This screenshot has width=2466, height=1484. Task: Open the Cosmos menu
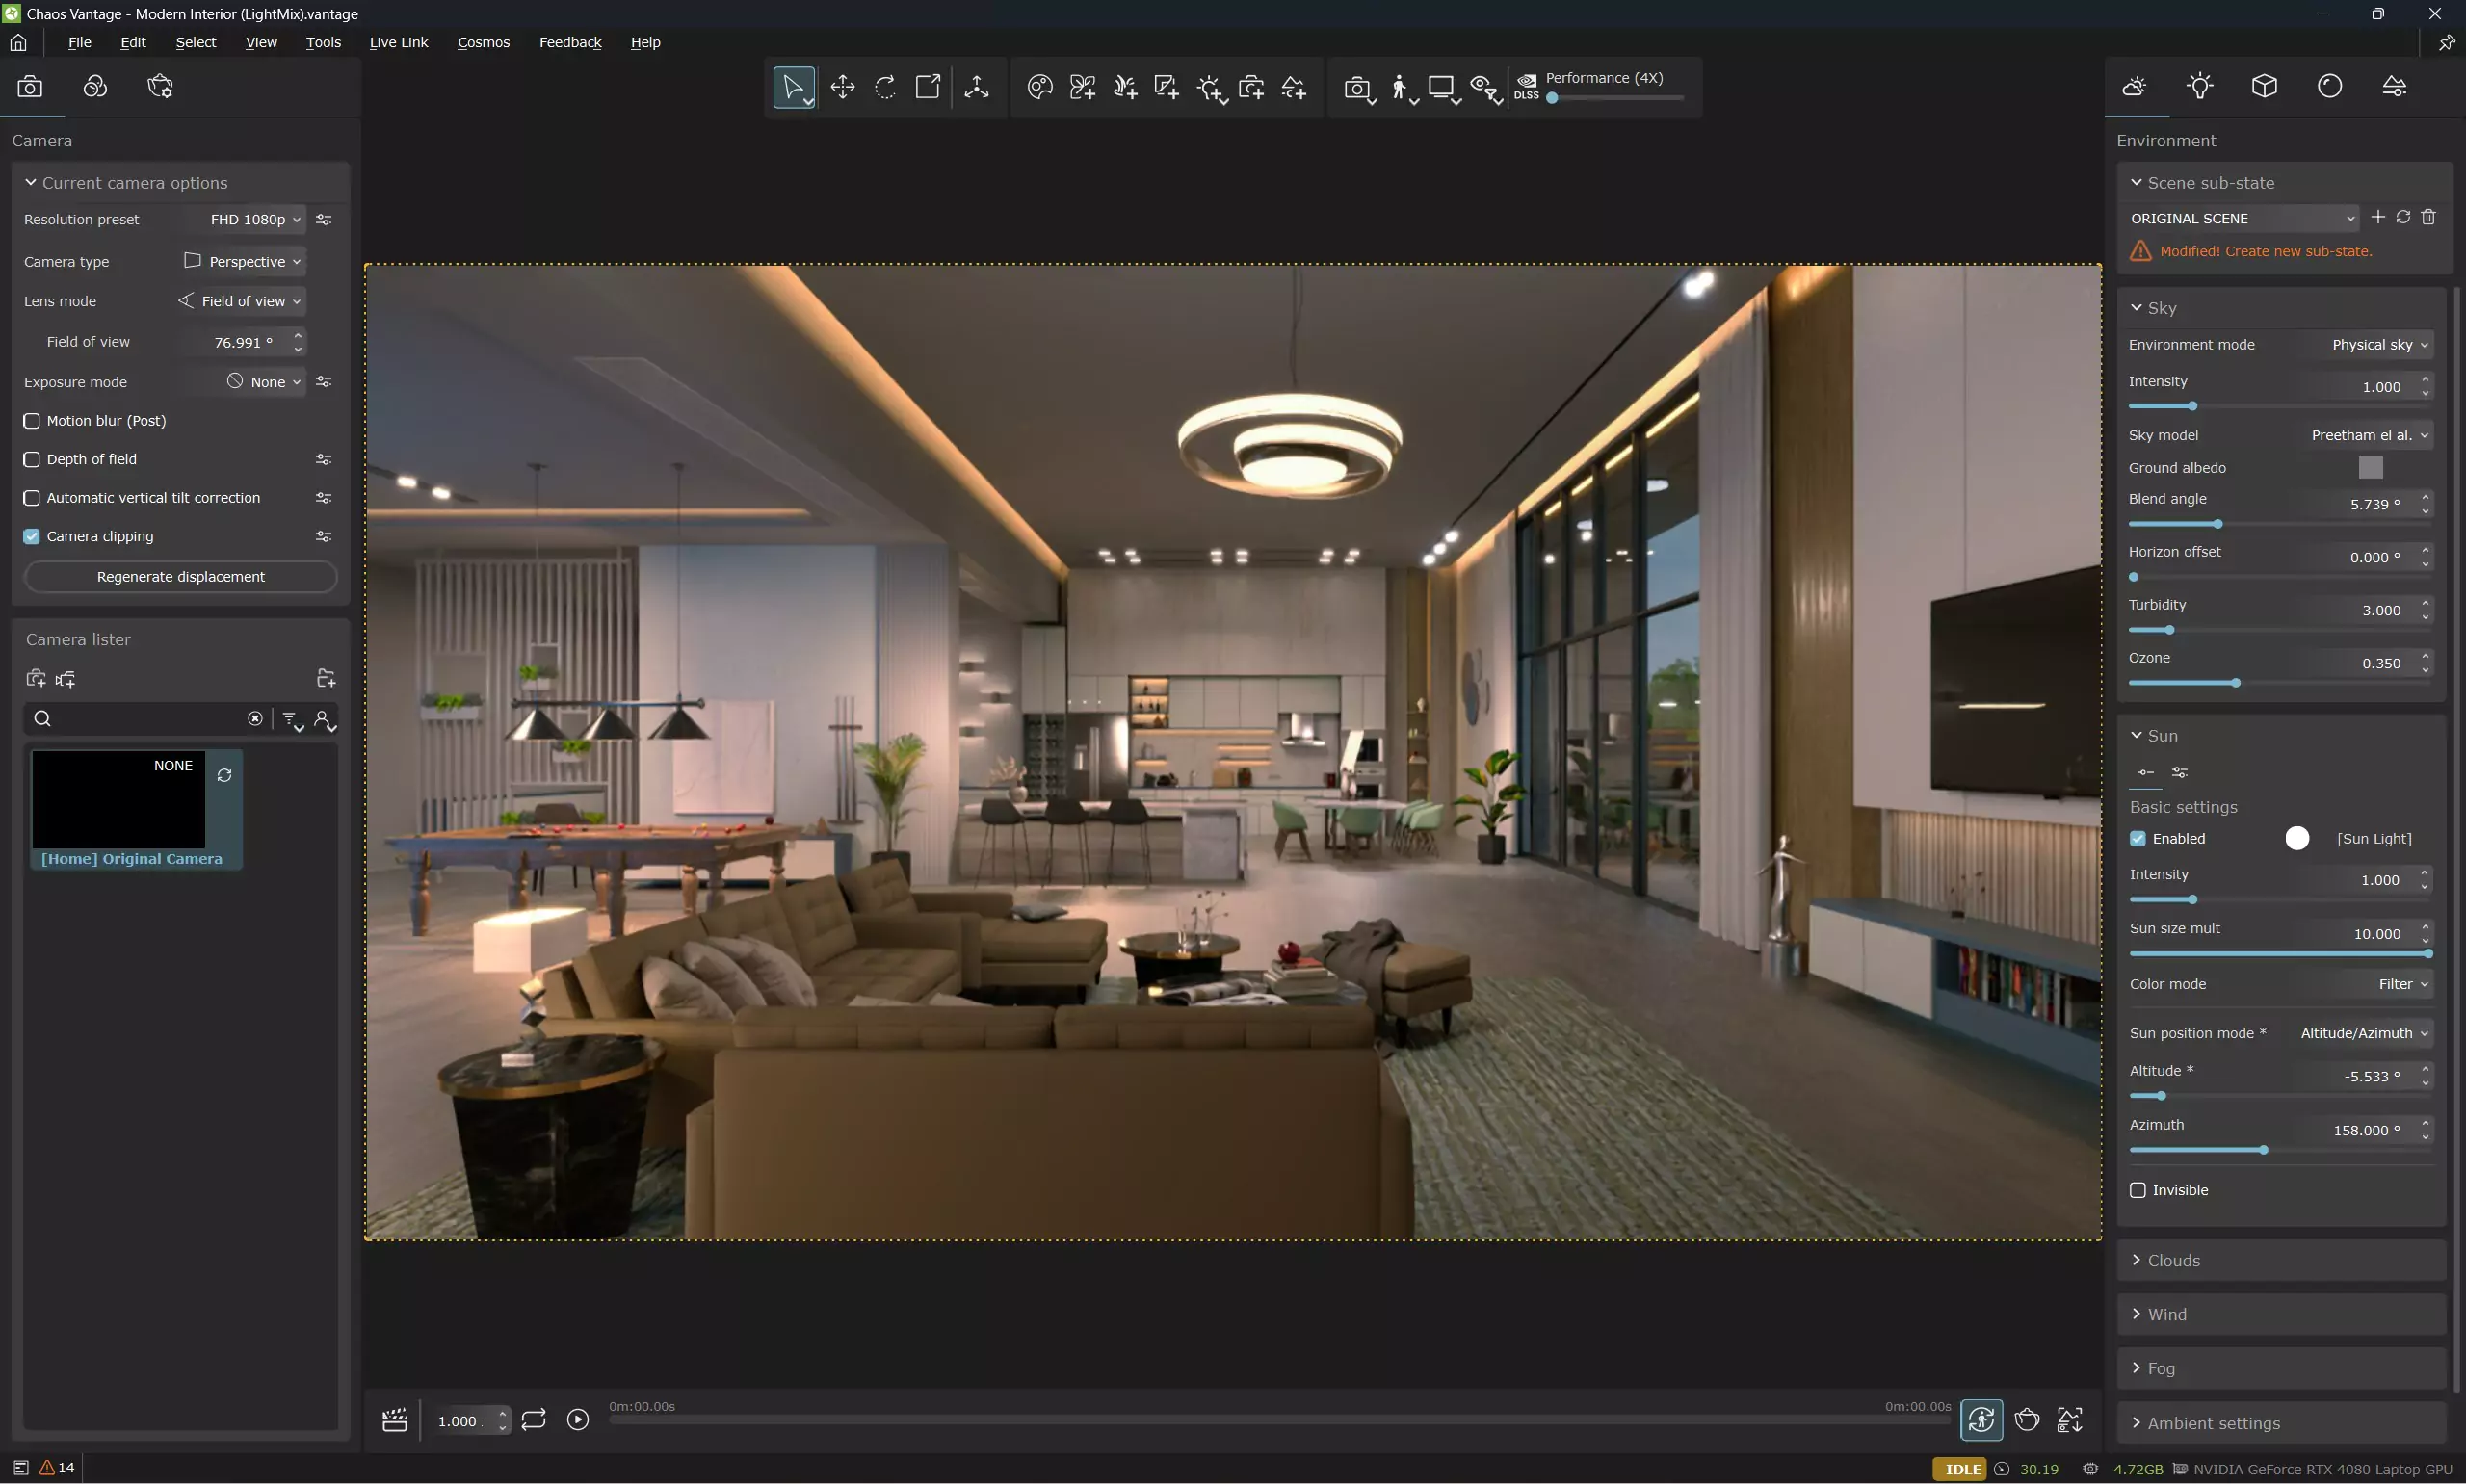[x=483, y=42]
